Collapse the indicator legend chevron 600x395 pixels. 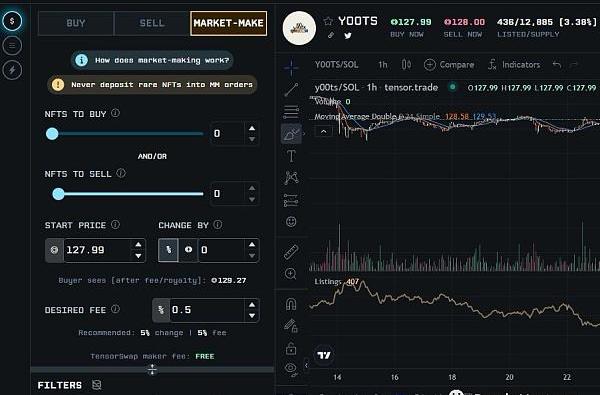tap(323, 132)
